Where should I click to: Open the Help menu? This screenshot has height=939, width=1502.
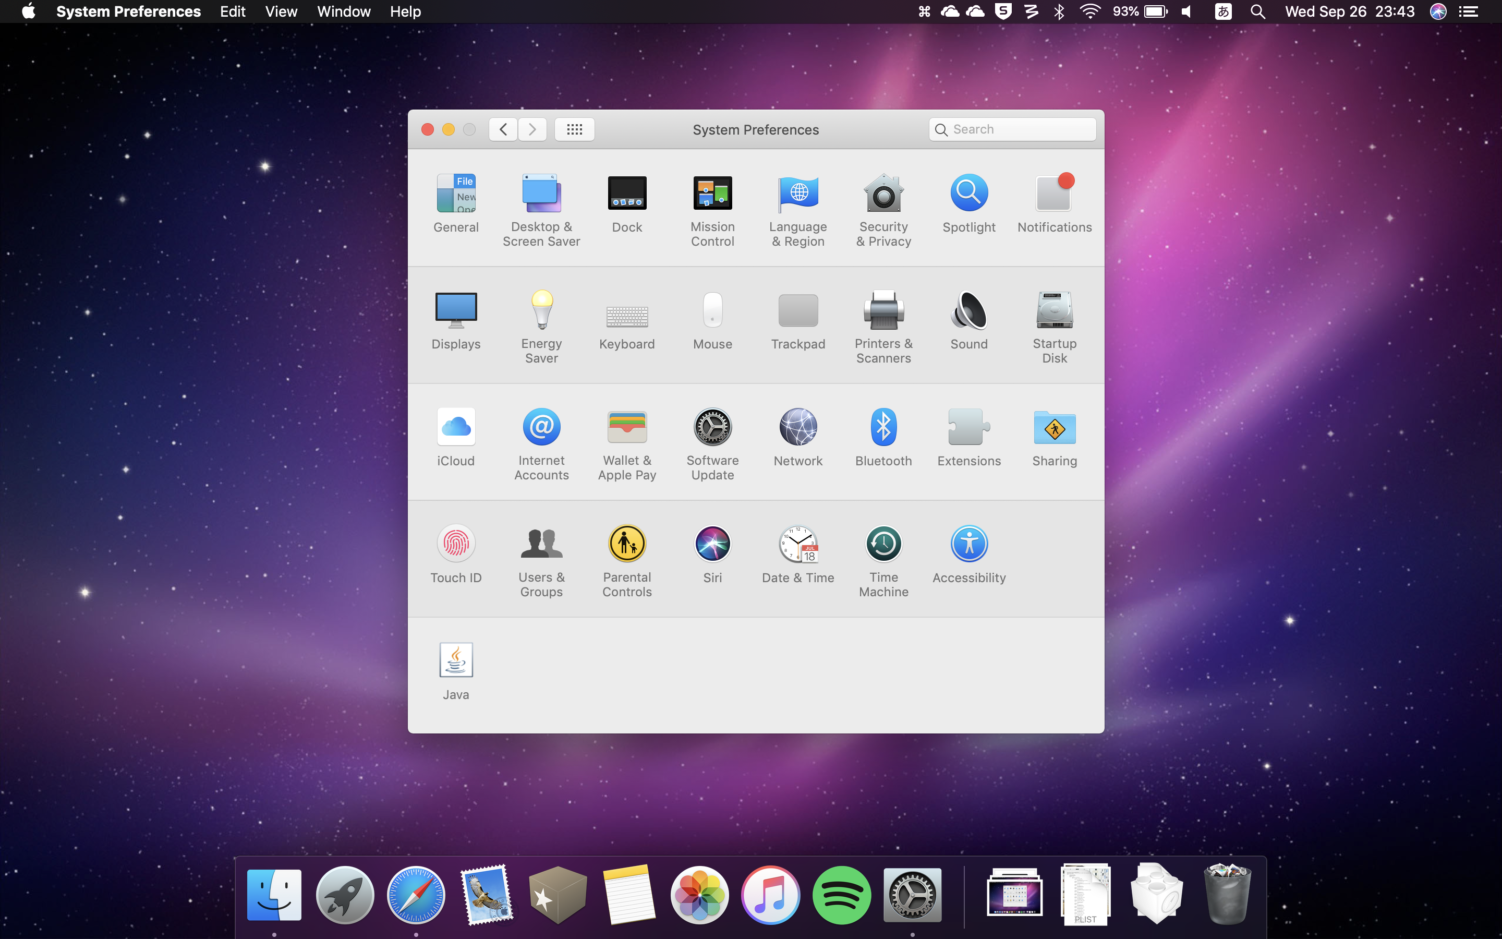coord(405,11)
